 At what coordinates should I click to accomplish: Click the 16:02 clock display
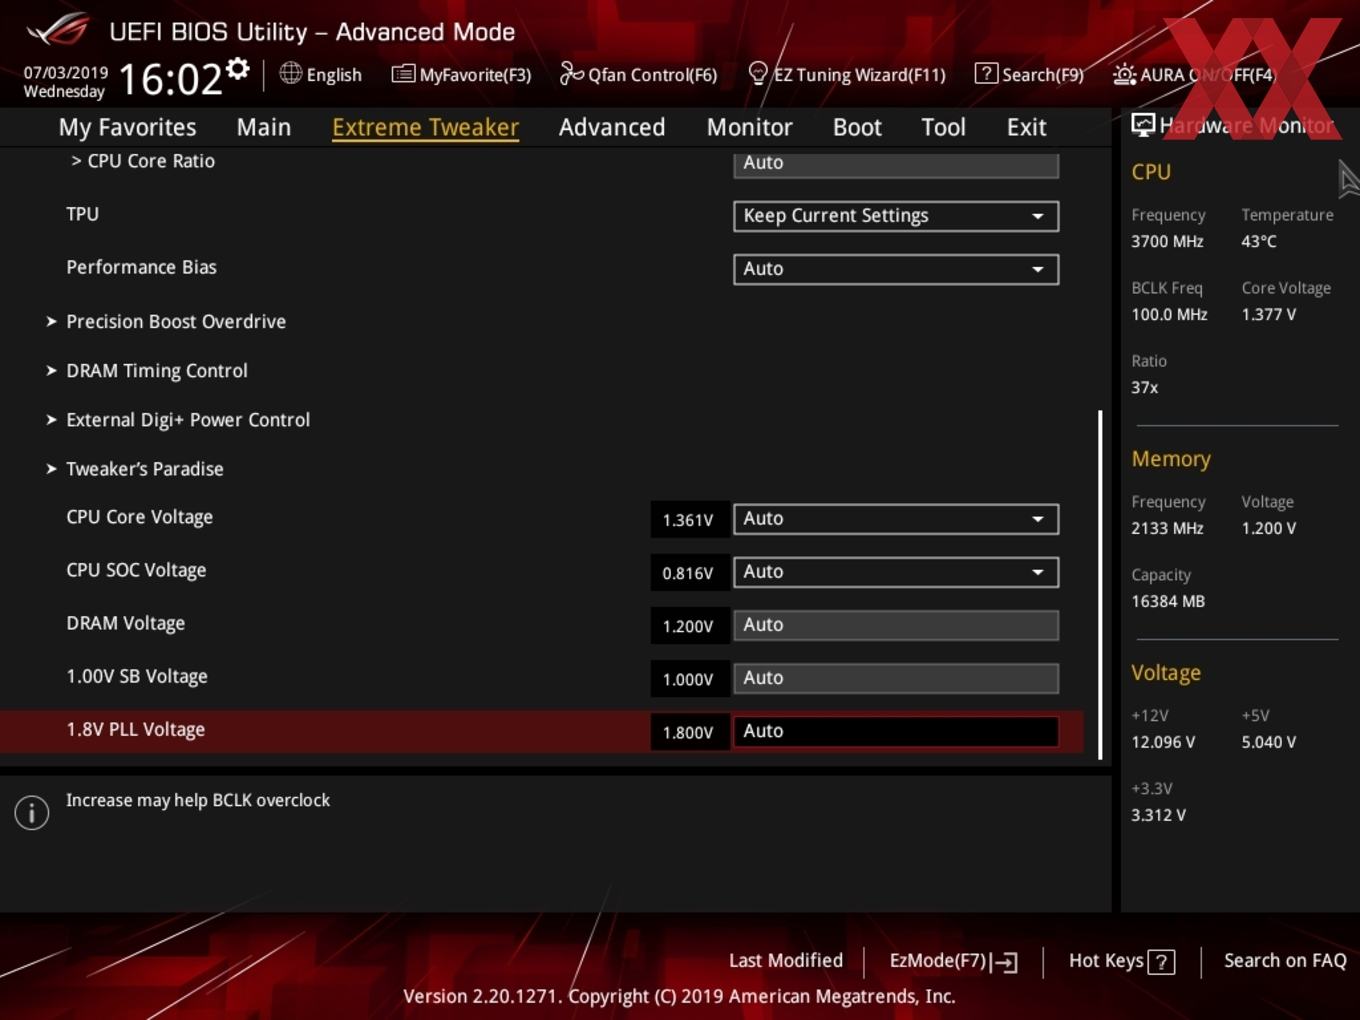point(170,78)
